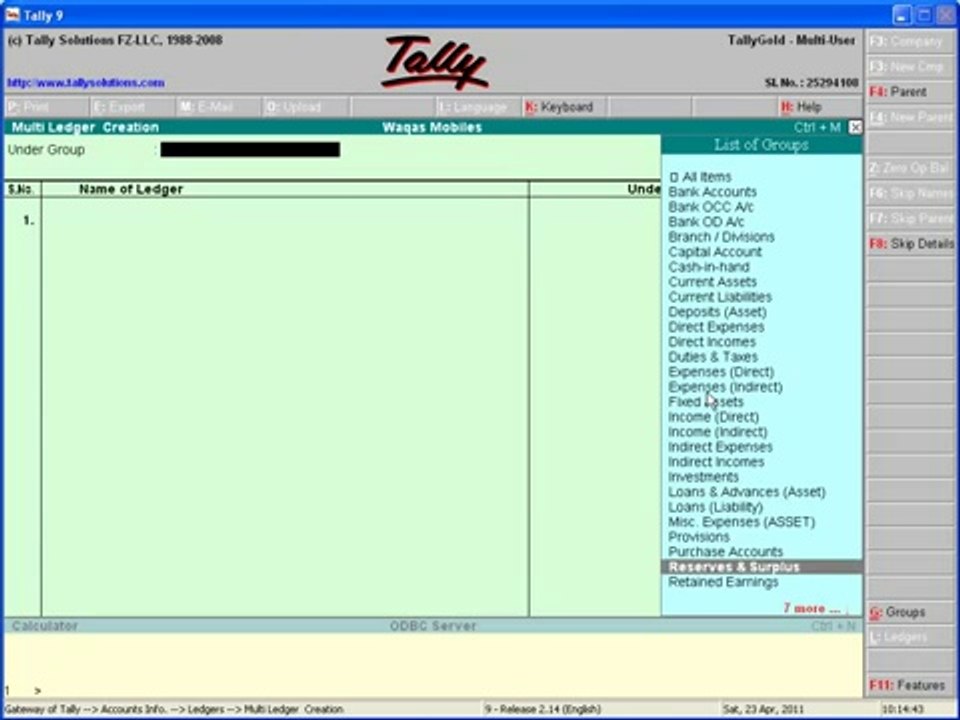Click the L: Language button

478,107
